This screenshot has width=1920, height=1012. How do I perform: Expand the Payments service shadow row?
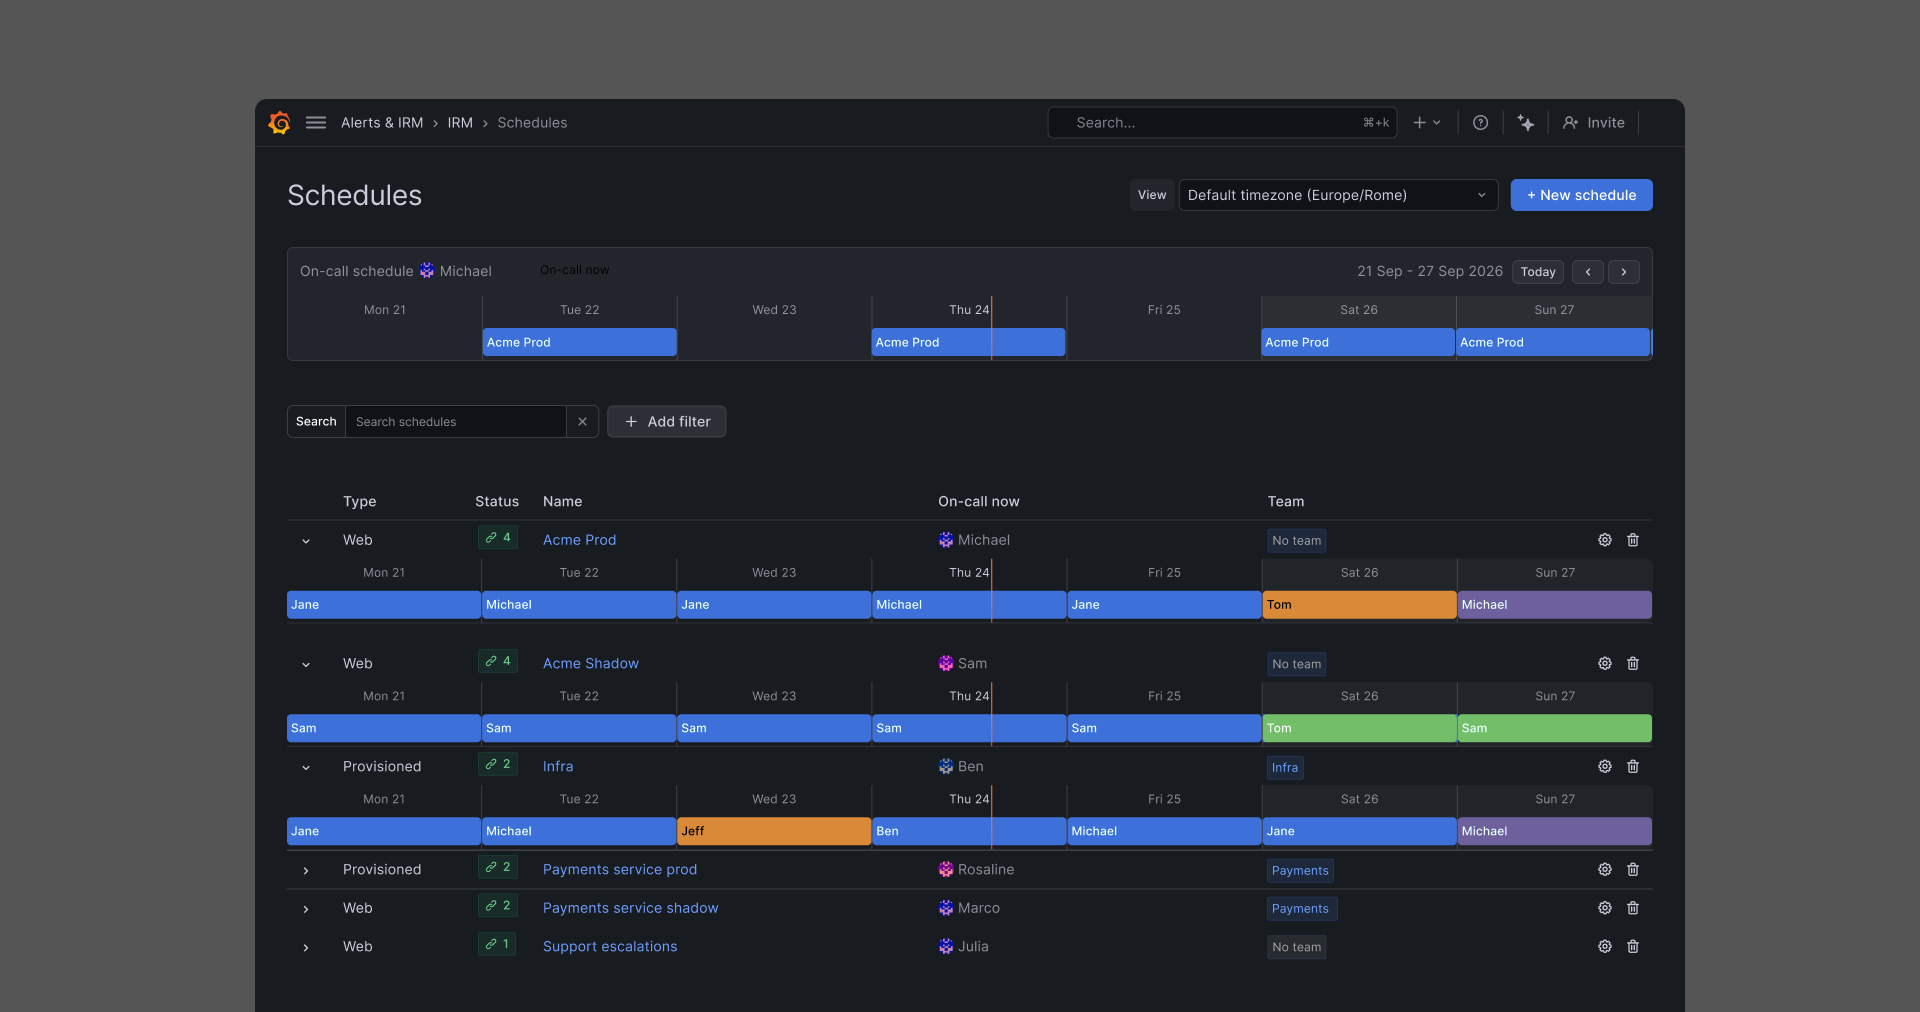(306, 909)
